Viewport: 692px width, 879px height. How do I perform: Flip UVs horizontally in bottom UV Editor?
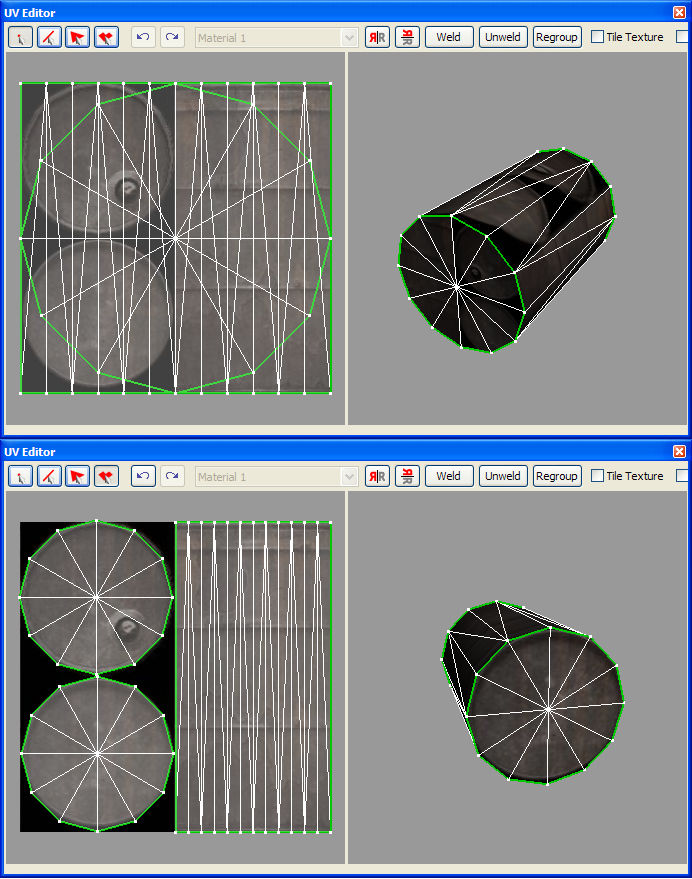pos(377,476)
